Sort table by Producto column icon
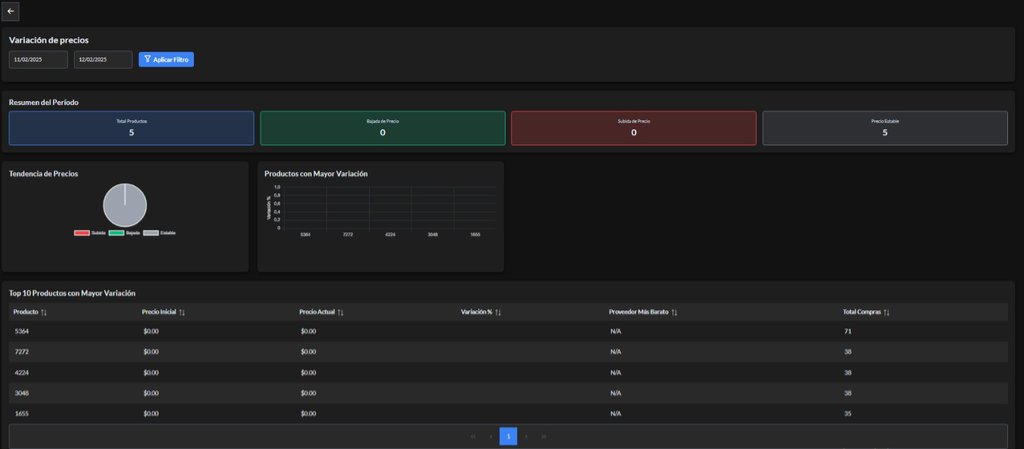Viewport: 1024px width, 449px height. click(44, 312)
